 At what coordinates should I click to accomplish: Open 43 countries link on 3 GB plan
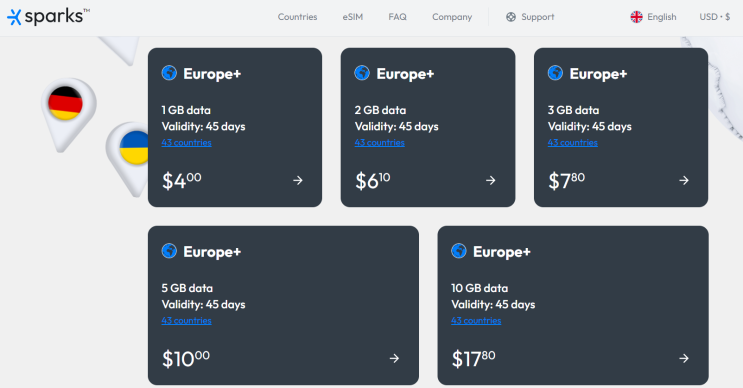572,143
